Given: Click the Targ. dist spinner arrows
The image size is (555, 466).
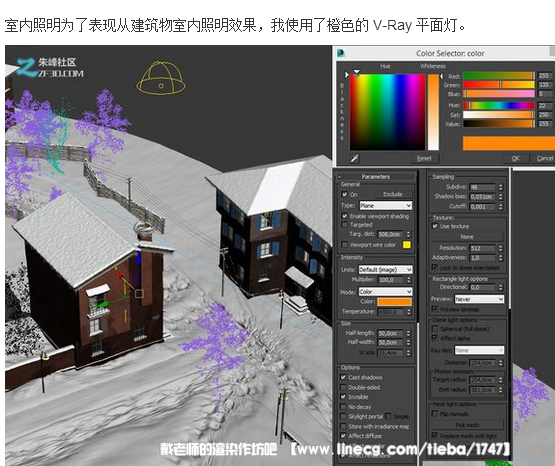Looking at the screenshot, I should [408, 234].
